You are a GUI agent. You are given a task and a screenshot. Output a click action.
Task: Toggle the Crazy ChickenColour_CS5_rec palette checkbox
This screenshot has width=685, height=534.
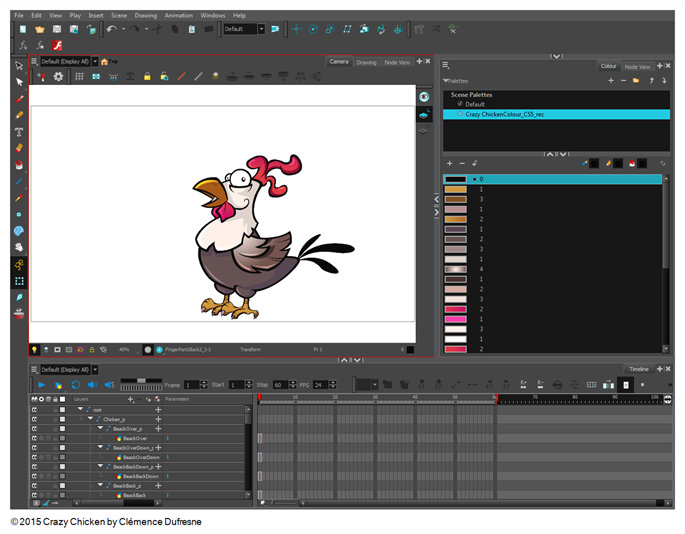(x=460, y=114)
